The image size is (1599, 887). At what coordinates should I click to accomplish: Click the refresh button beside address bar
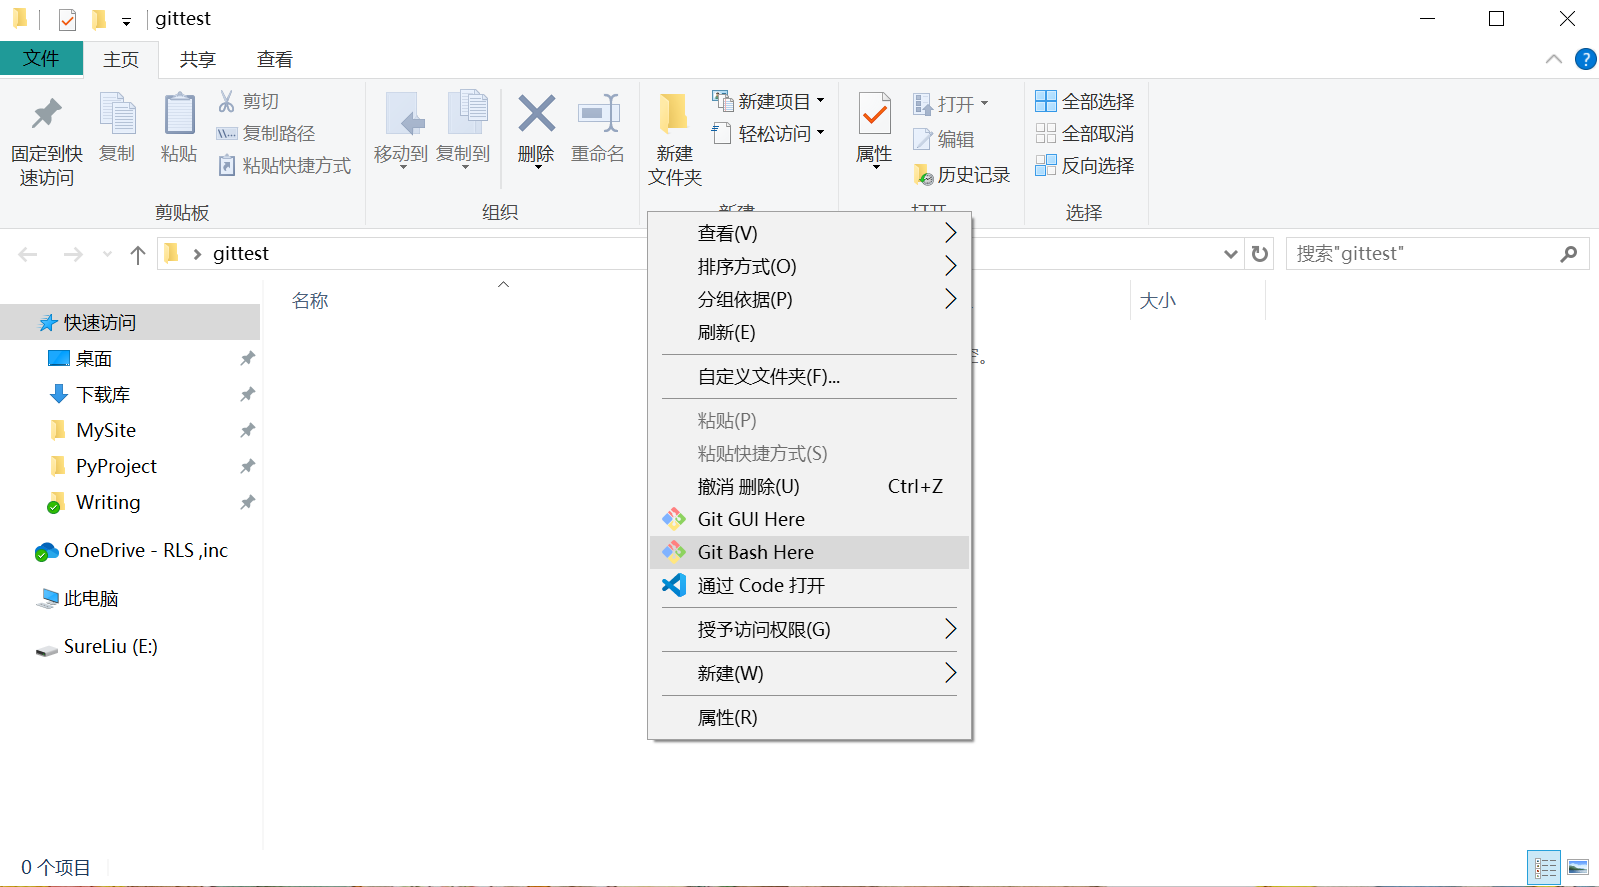1260,254
